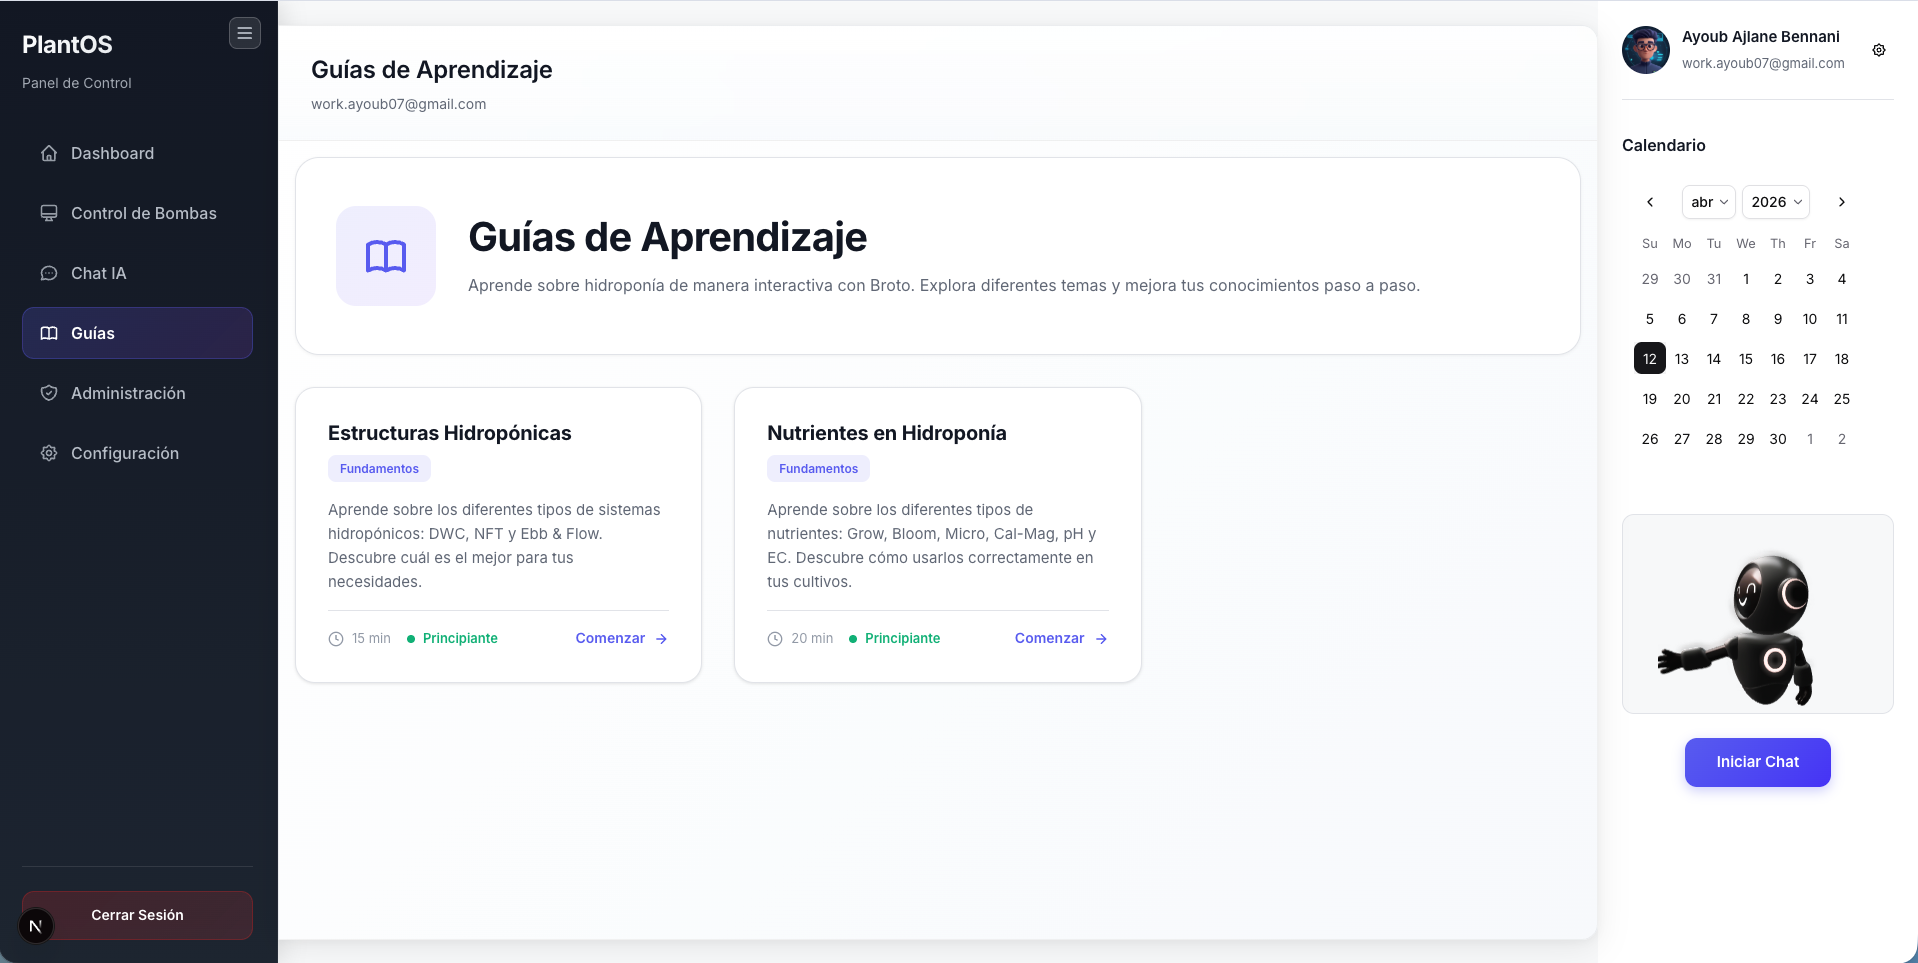Click the book icon next to Guías
1918x963 pixels.
(49, 333)
